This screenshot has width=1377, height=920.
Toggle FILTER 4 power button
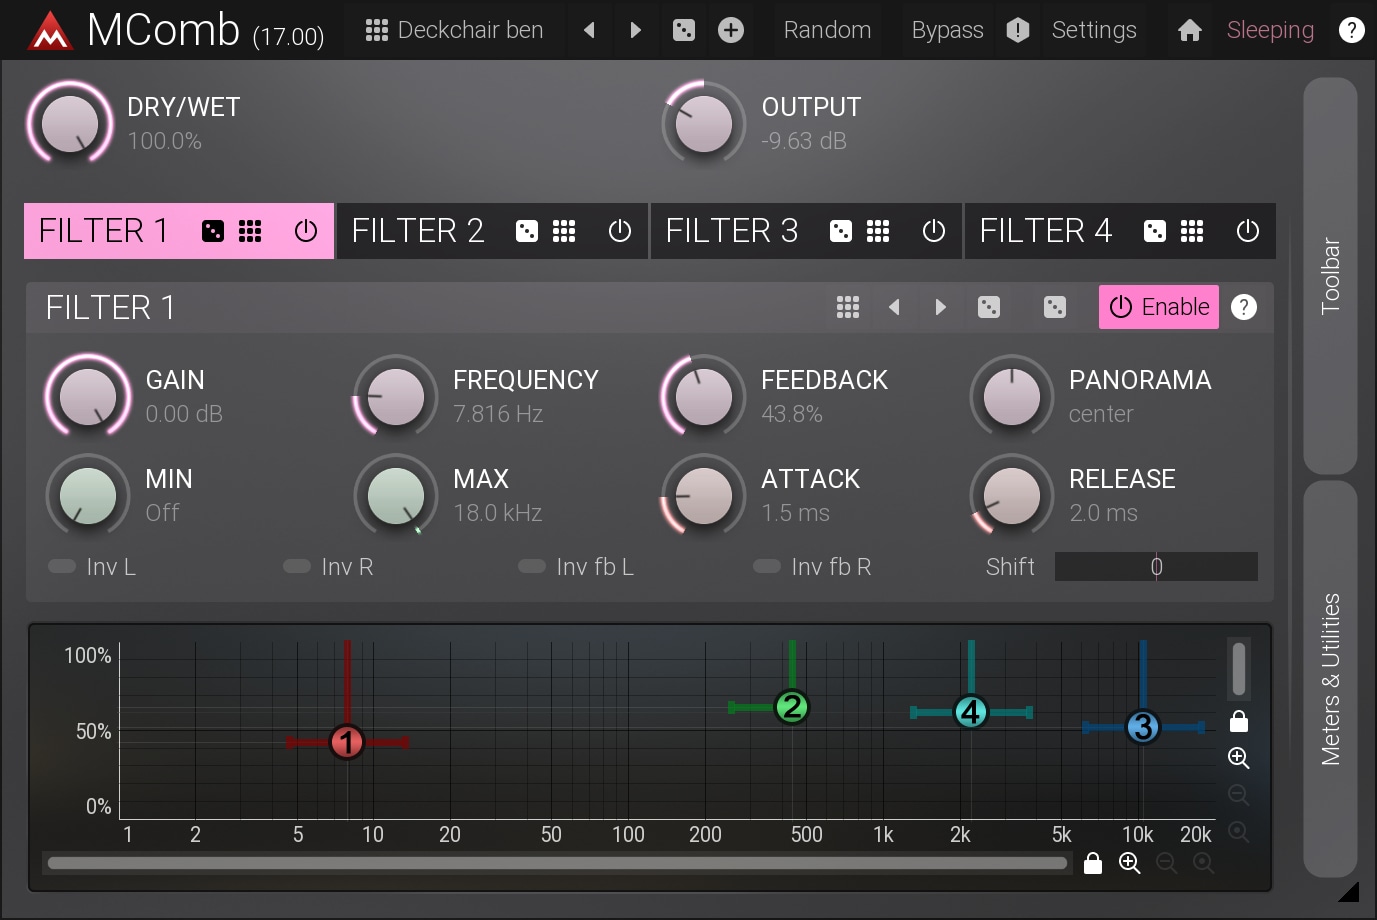click(x=1248, y=231)
